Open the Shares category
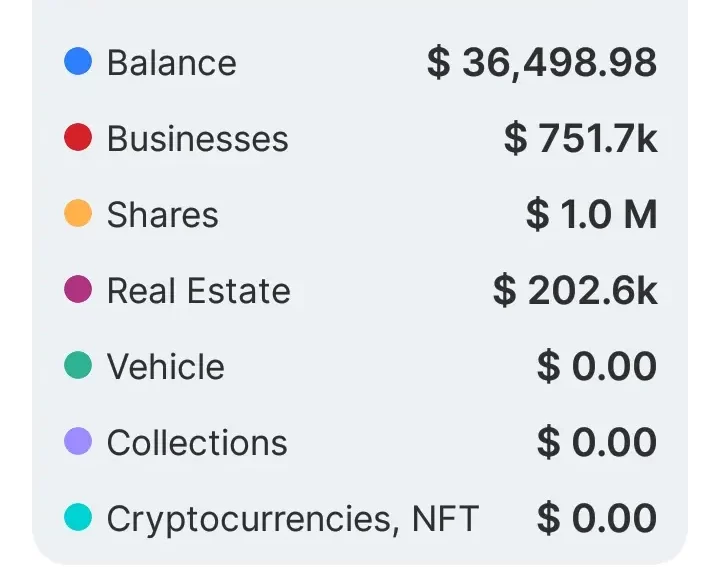The height and width of the screenshot is (570, 720). (x=162, y=215)
